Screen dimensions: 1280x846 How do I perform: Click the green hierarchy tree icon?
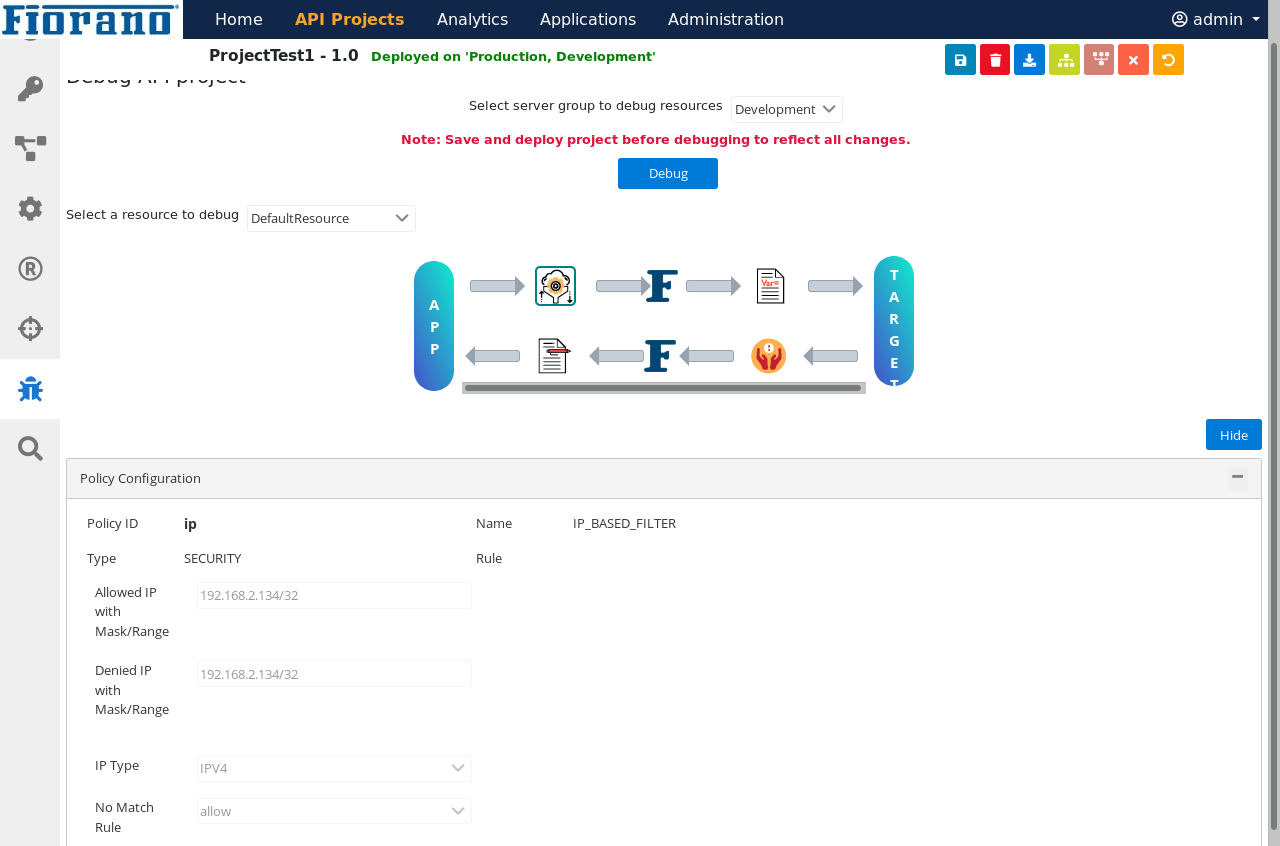point(1064,60)
